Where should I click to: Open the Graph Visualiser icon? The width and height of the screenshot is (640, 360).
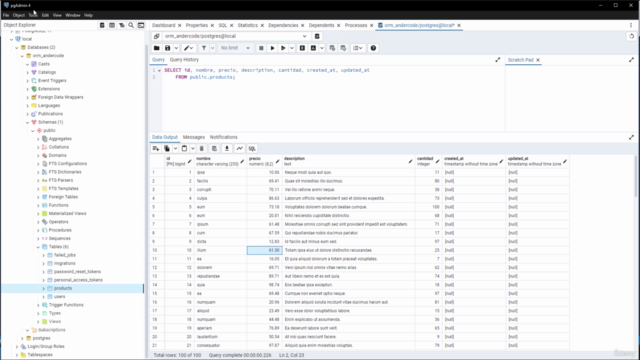240,149
